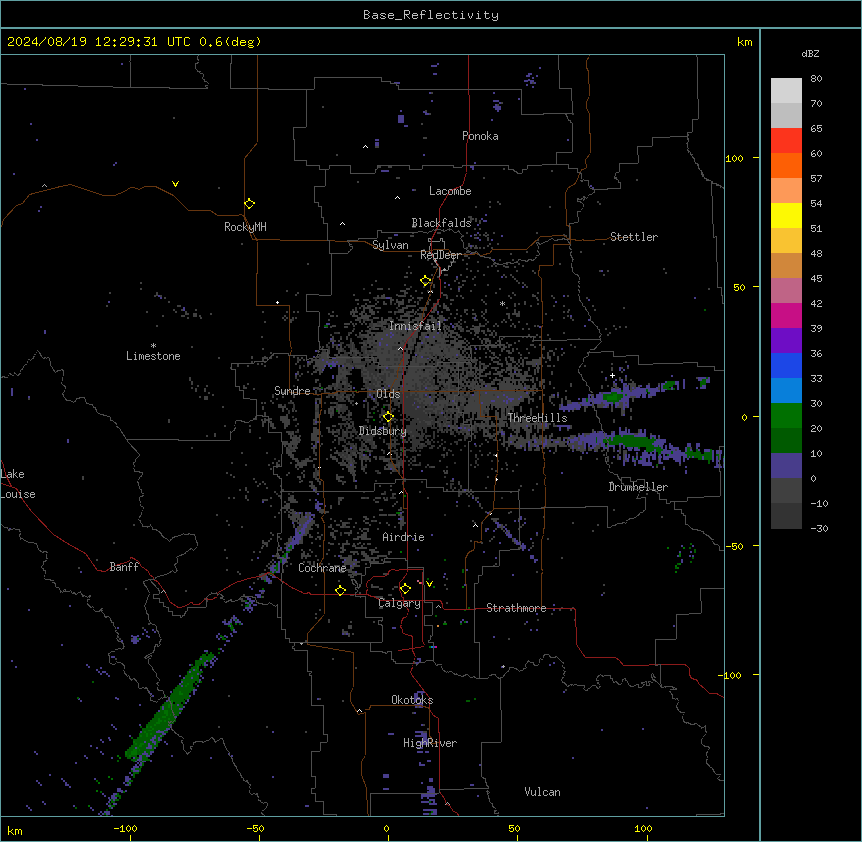Click the white caret marker left of Lacombe

tap(397, 198)
